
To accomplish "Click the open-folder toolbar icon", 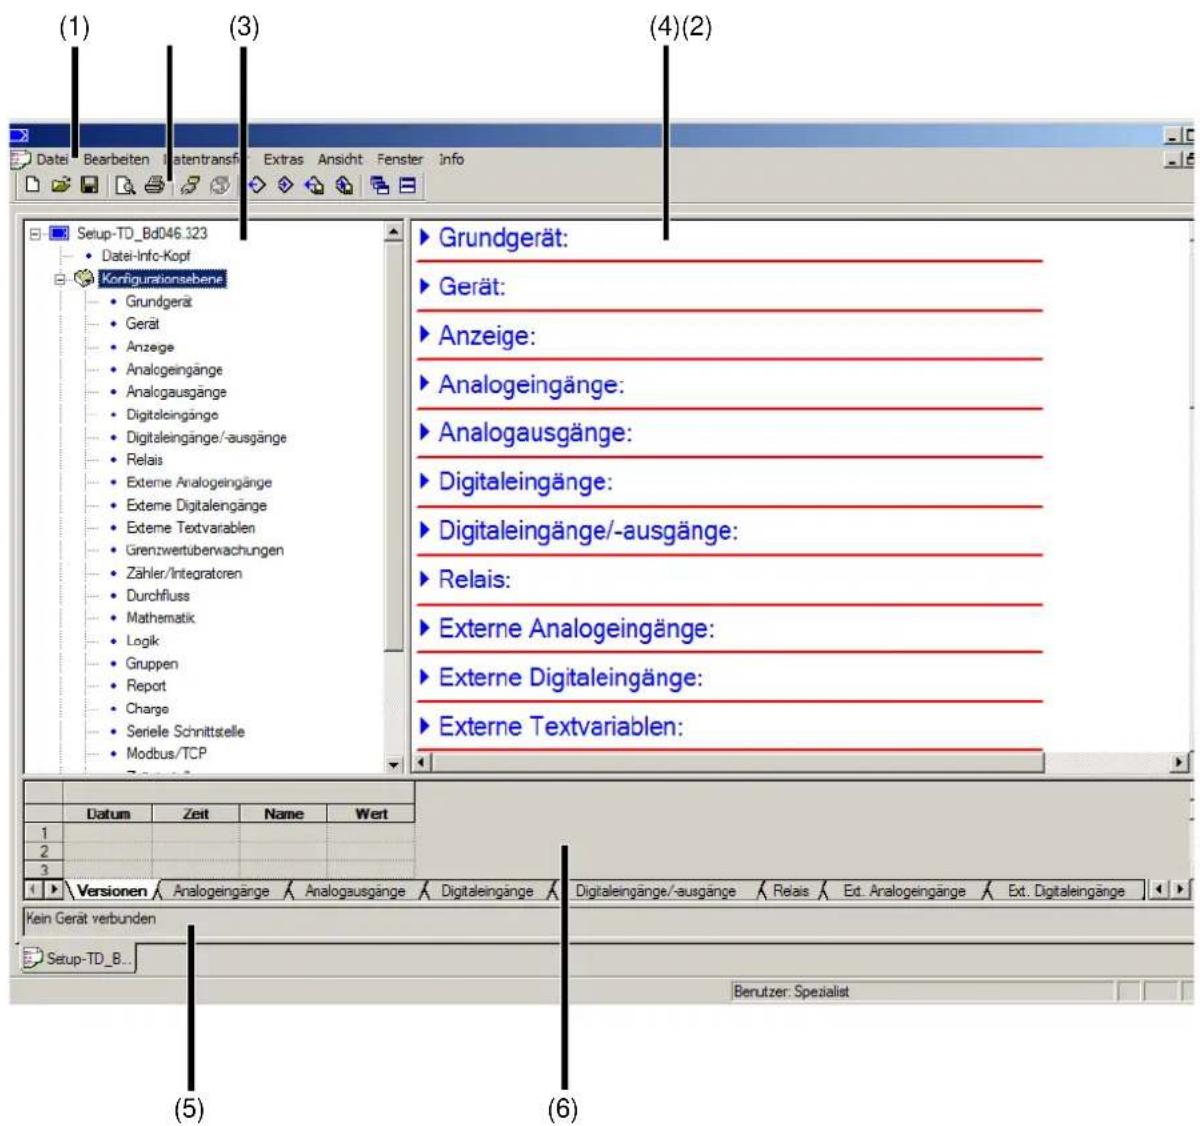I will (x=61, y=185).
